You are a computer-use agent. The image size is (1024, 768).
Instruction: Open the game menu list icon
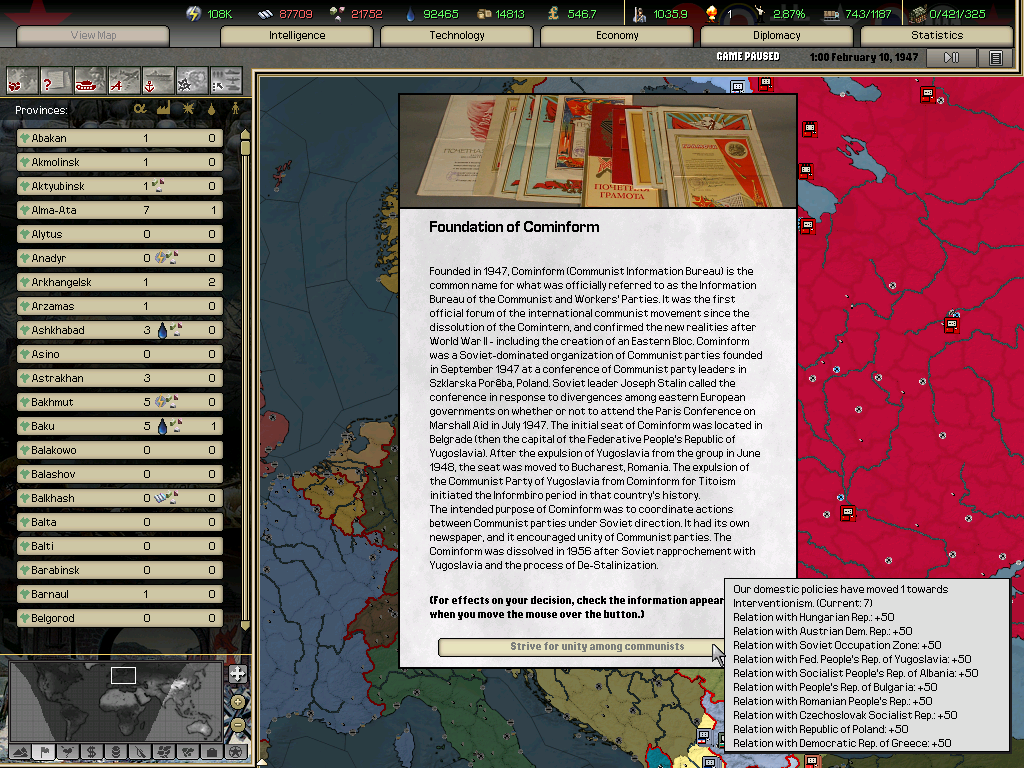pos(995,58)
